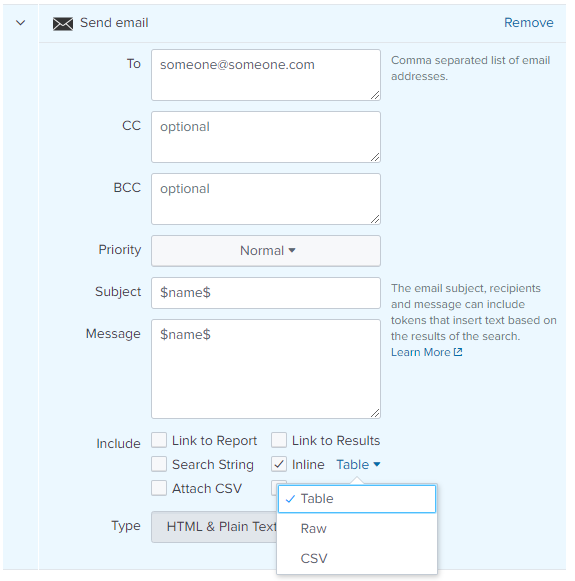Check the Search String option
This screenshot has height=581, width=575.
(x=159, y=464)
